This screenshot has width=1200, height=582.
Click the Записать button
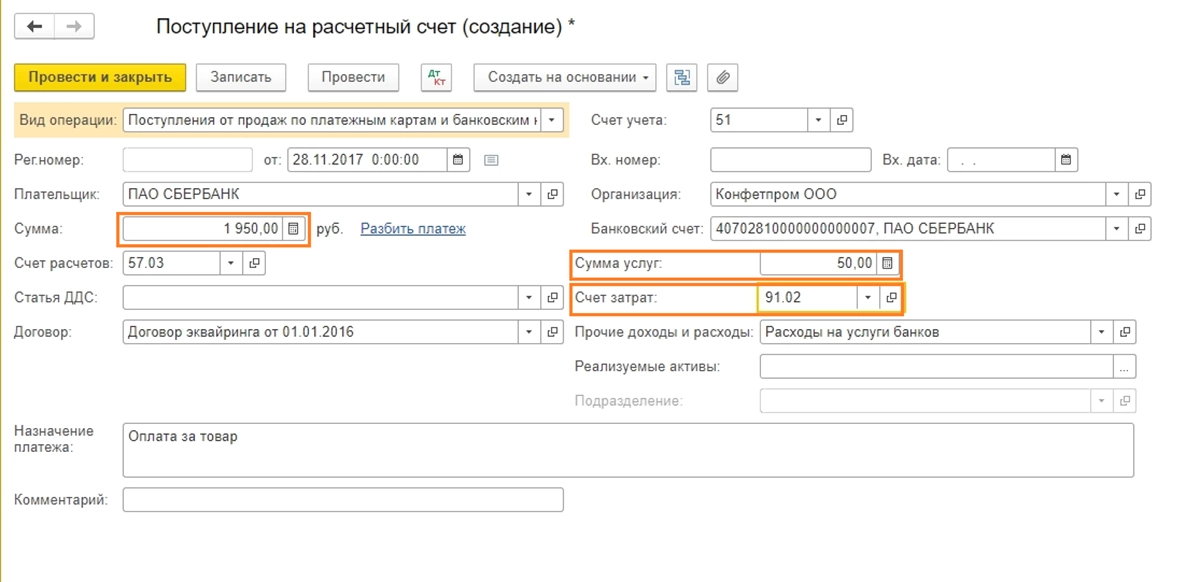click(241, 77)
